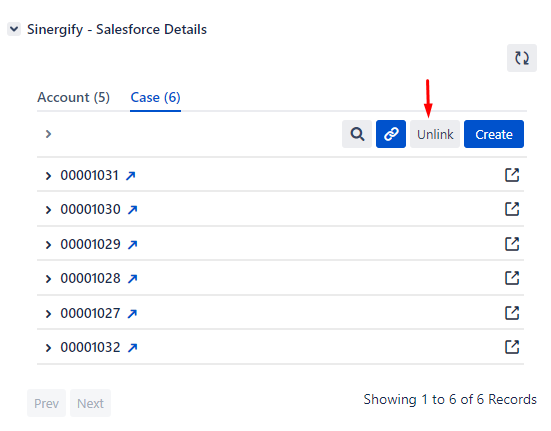Open popout icon for case 00001027
Viewport: 551px width, 431px height.
pyautogui.click(x=512, y=313)
